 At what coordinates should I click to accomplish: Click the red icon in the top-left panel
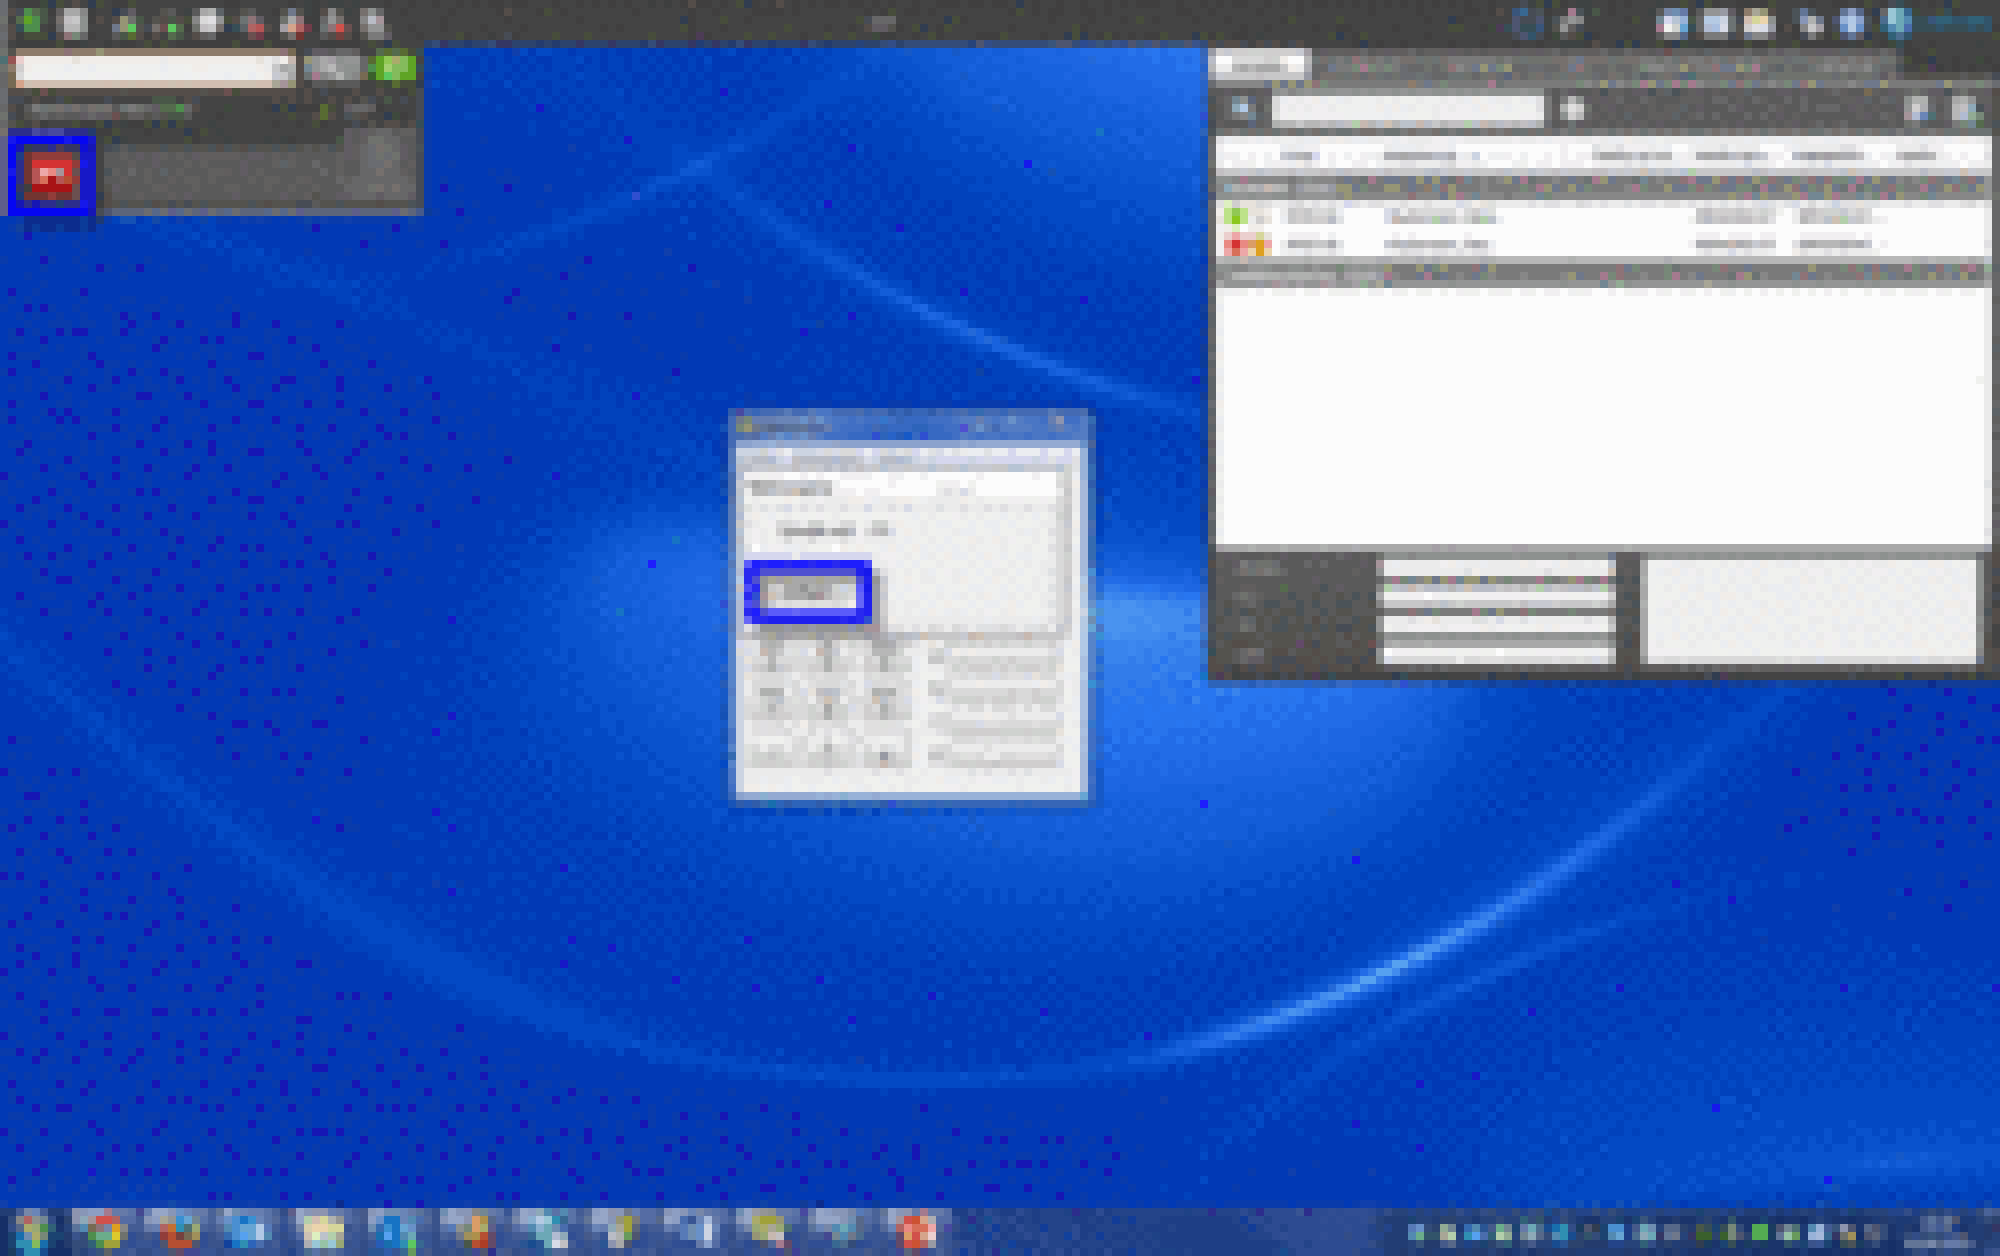52,176
